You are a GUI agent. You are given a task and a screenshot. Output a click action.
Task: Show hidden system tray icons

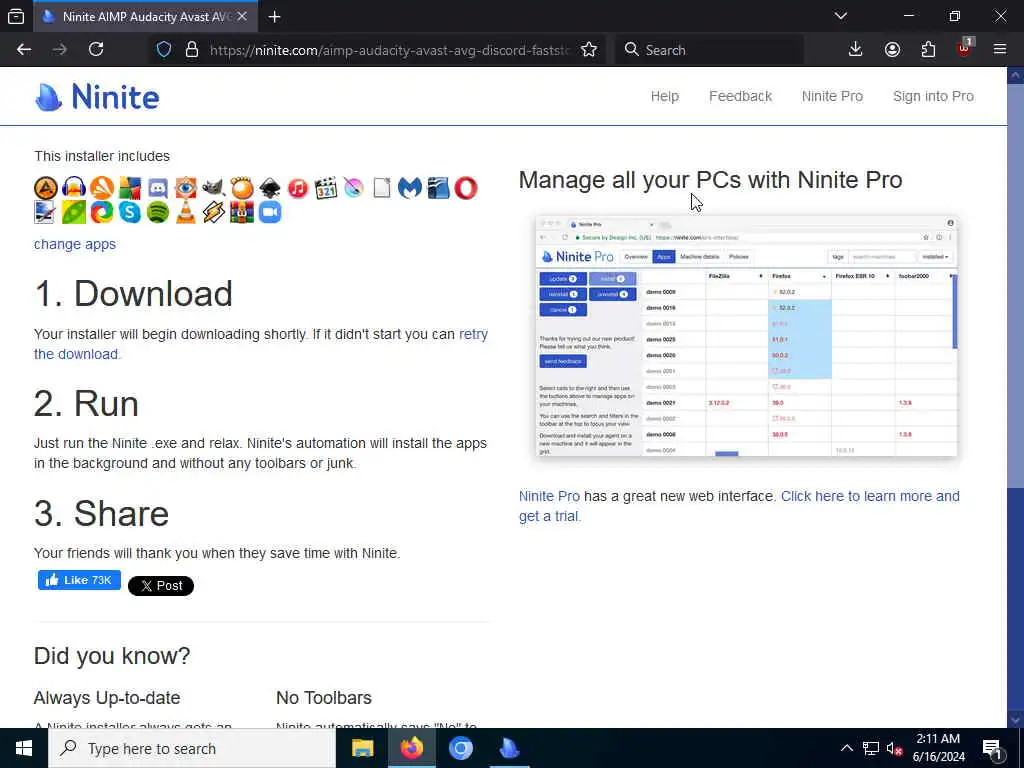(846, 748)
